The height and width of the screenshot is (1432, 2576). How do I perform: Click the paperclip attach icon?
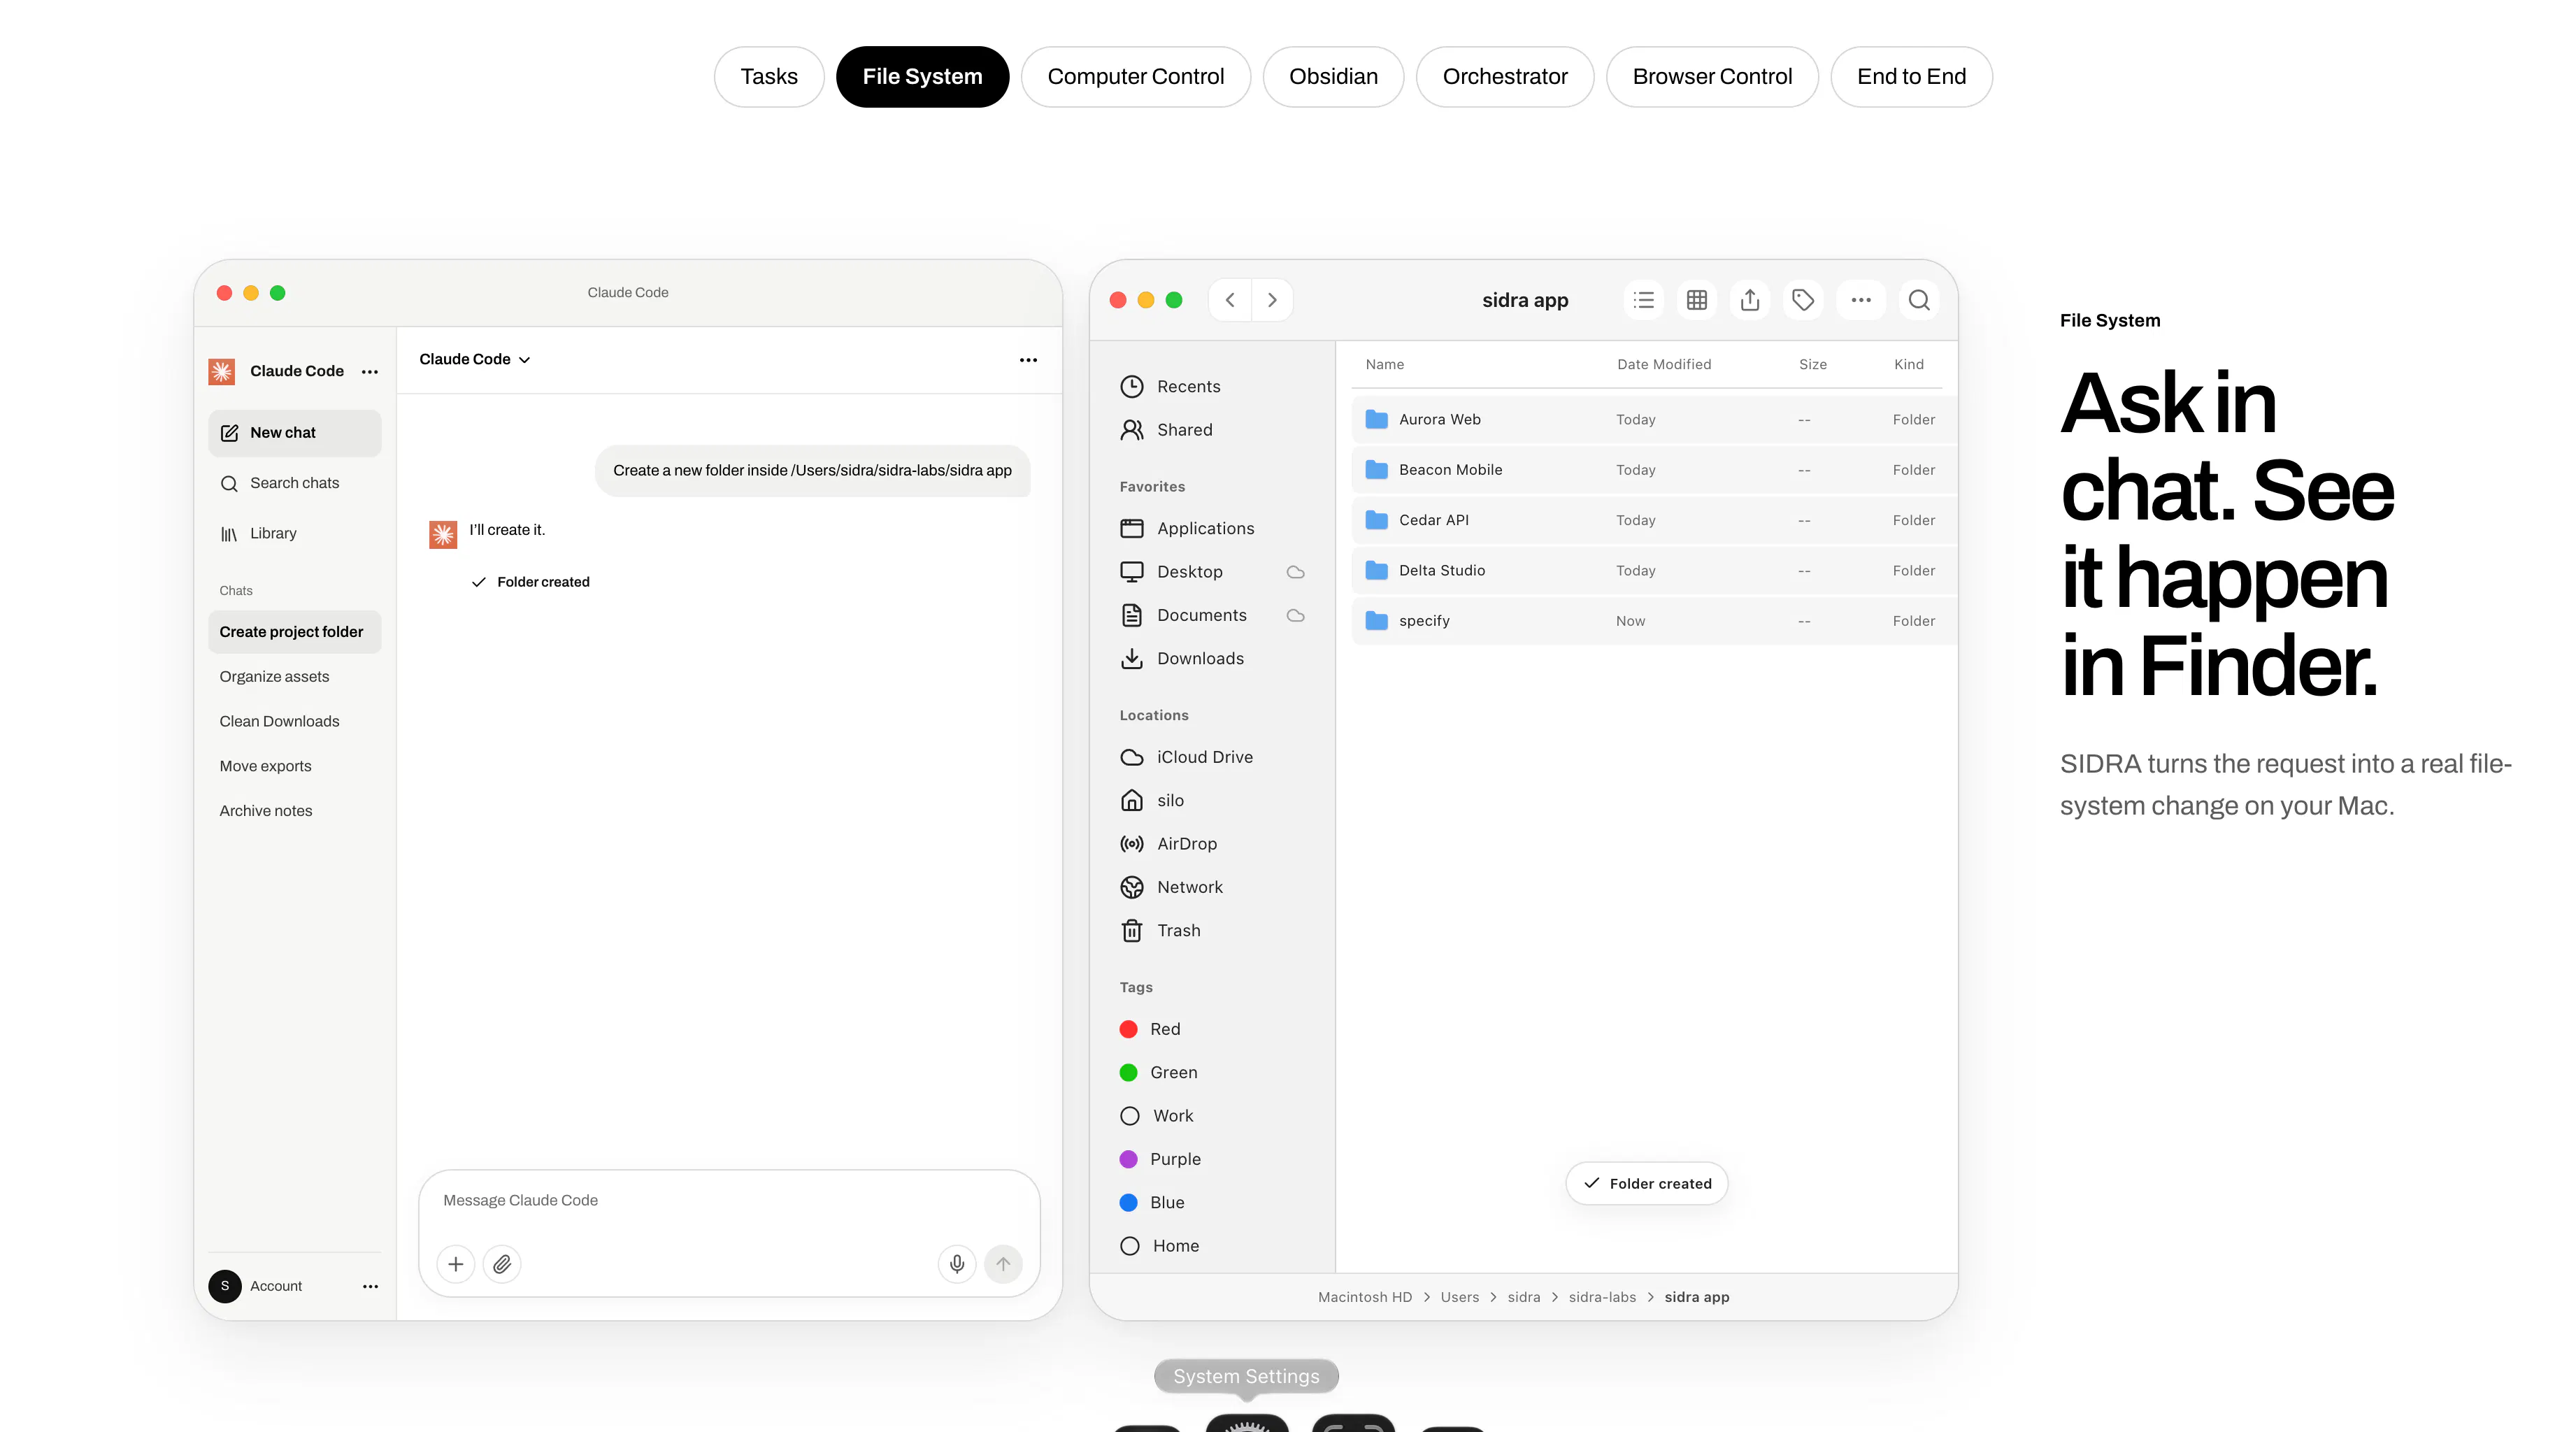tap(502, 1264)
